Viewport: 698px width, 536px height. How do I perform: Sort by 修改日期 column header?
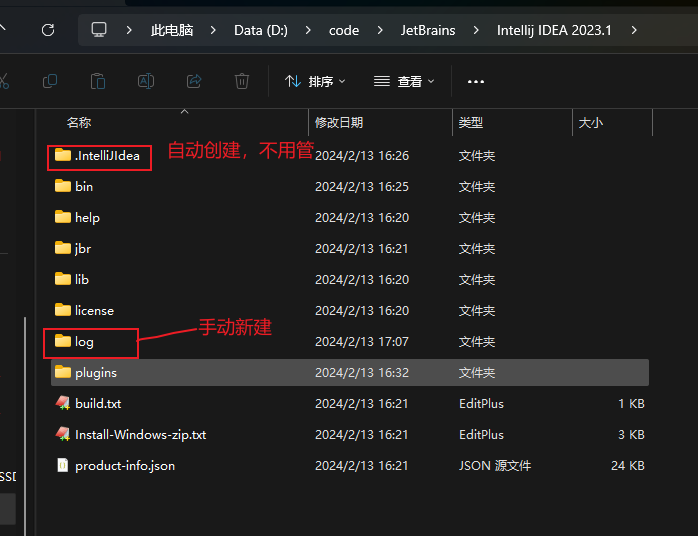339,122
